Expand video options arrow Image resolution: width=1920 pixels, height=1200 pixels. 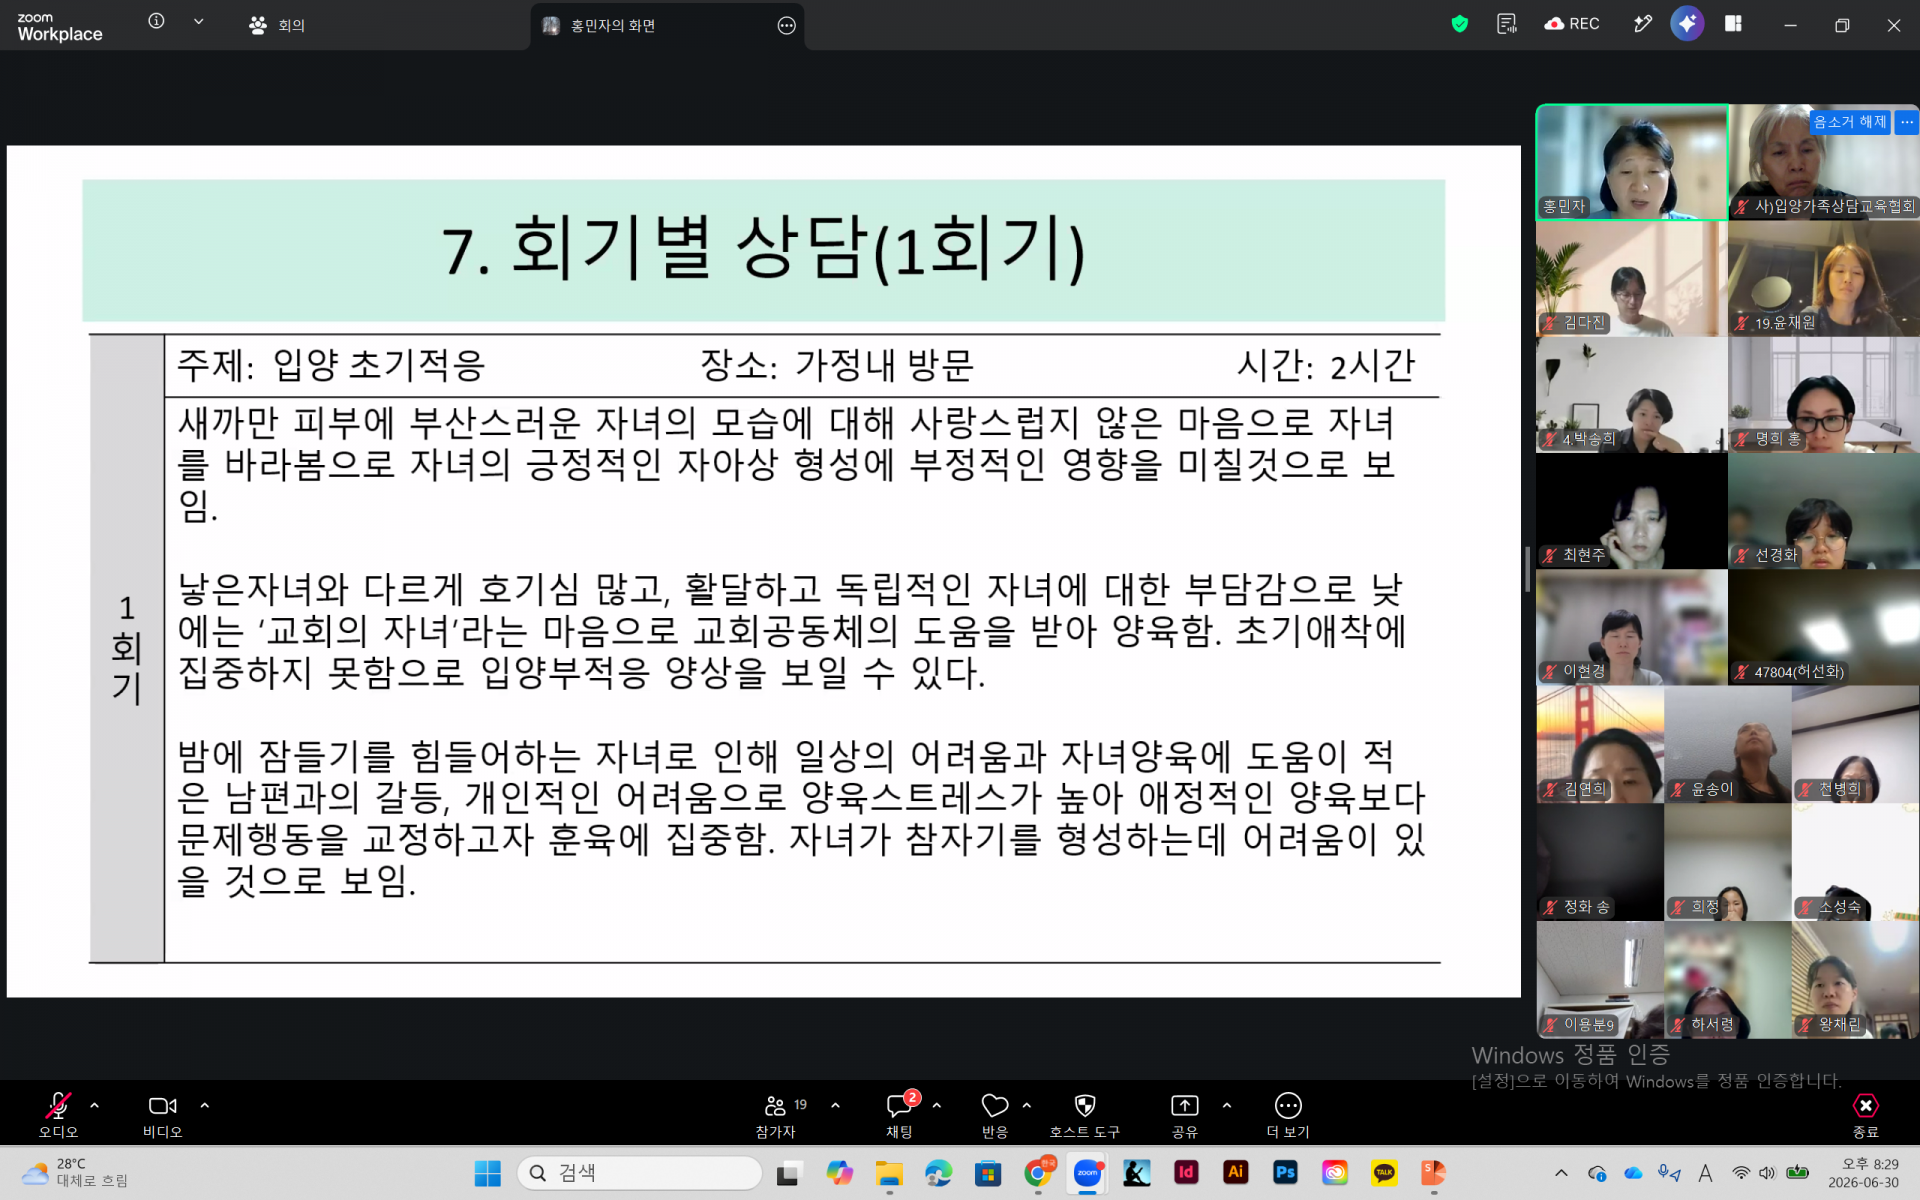[x=205, y=1106]
